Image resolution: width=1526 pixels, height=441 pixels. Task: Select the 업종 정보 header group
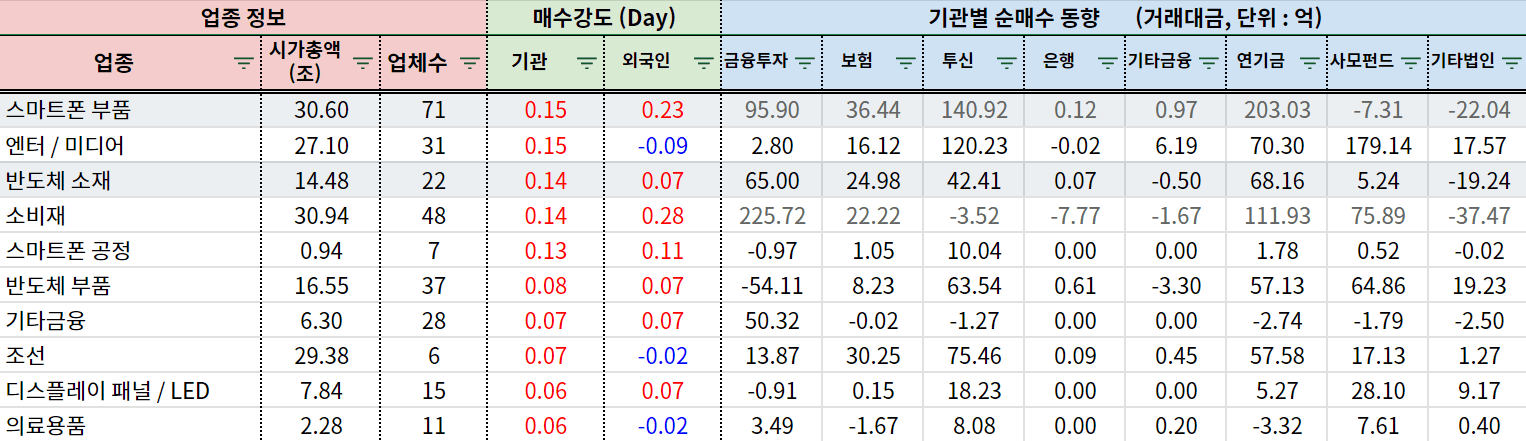tap(243, 17)
